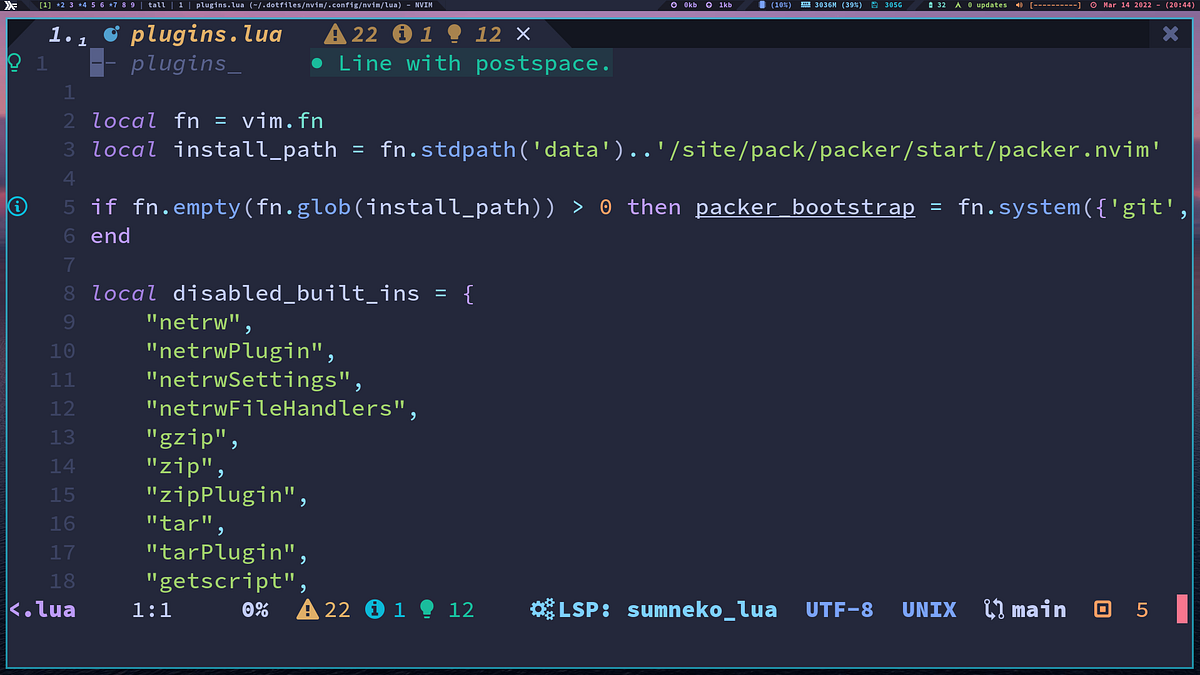Toggle the mute speaker icon in the top bar
This screenshot has height=675, width=1200.
pos(1017,6)
